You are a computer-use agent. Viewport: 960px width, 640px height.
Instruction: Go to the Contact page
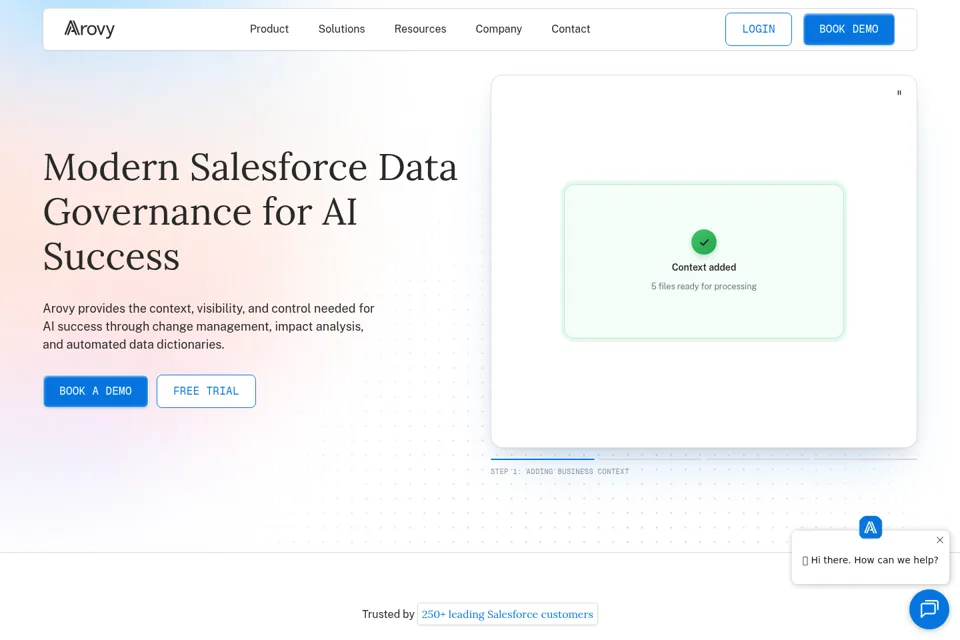click(570, 29)
